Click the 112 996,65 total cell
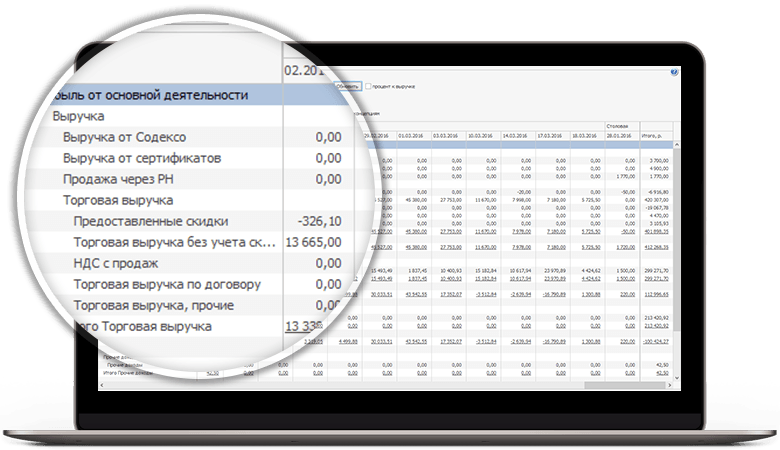 click(x=657, y=294)
